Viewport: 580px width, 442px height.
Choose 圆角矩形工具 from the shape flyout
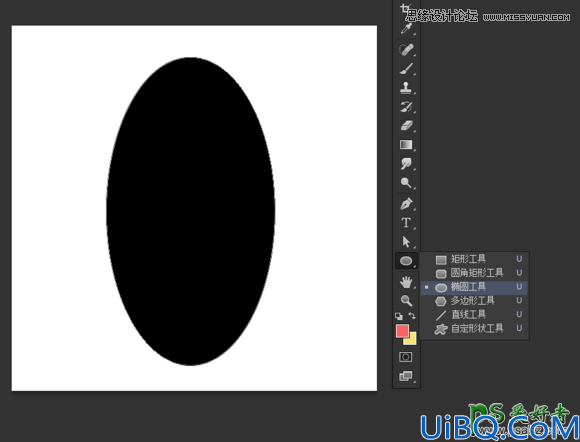click(x=475, y=273)
